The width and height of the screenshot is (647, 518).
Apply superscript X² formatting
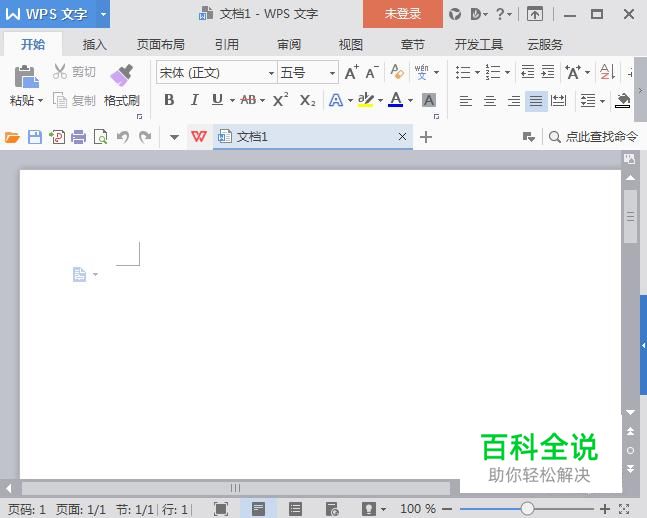(x=281, y=100)
